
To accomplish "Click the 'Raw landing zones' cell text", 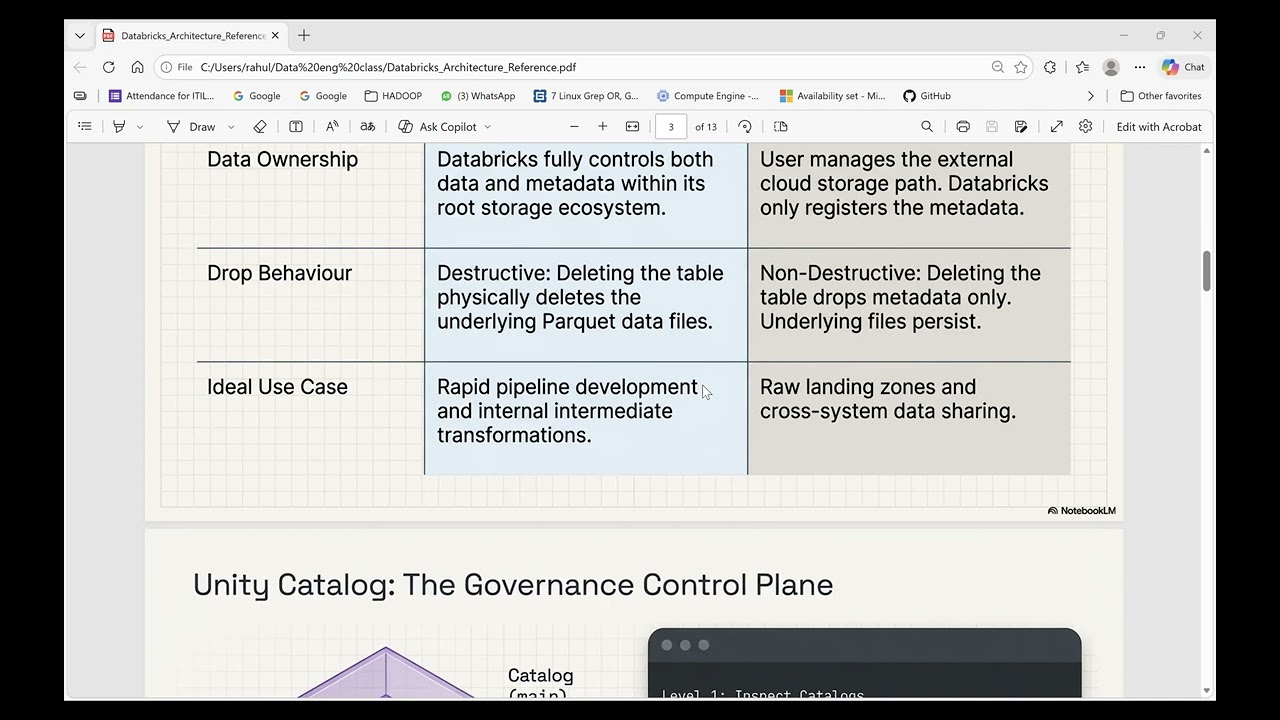I will click(x=888, y=399).
